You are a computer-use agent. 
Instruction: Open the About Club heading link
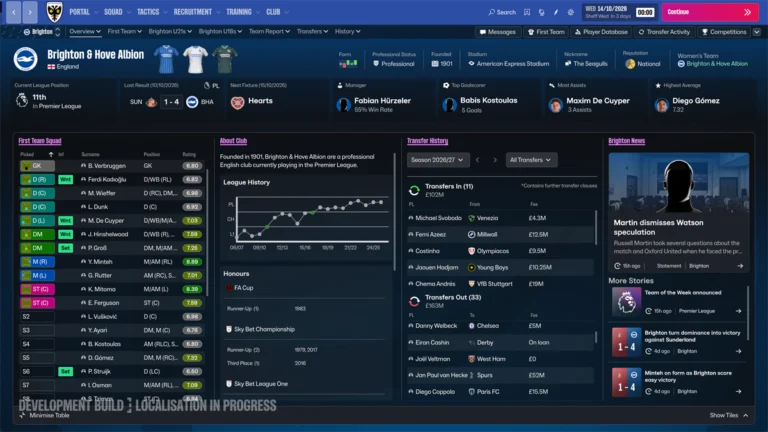233,141
